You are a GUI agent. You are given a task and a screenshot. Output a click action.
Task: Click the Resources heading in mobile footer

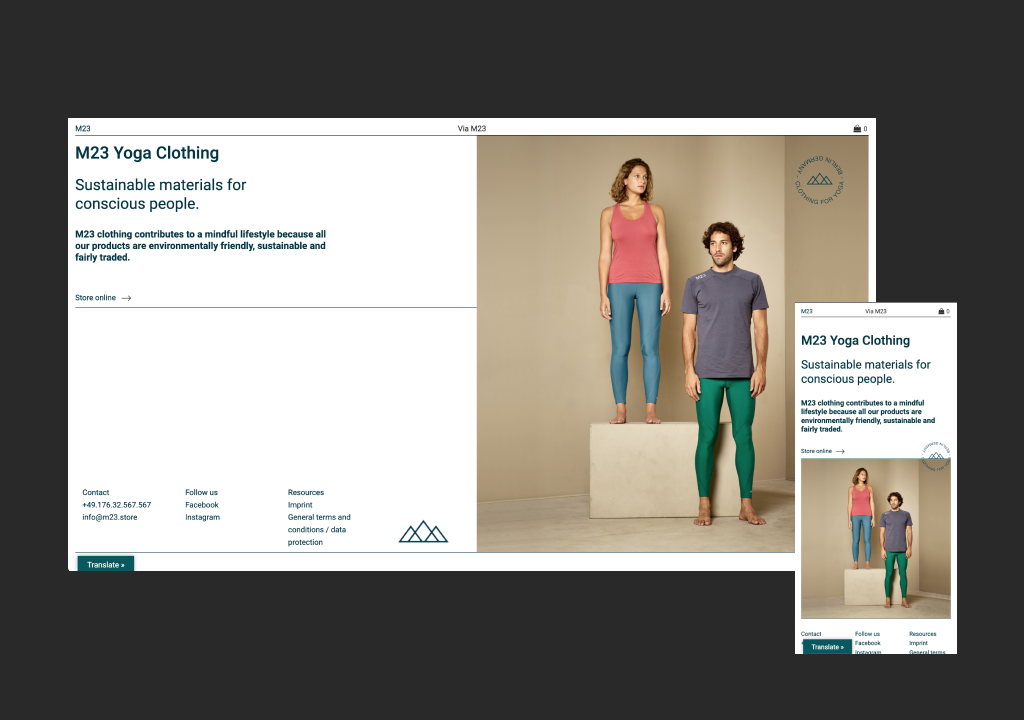(x=923, y=634)
